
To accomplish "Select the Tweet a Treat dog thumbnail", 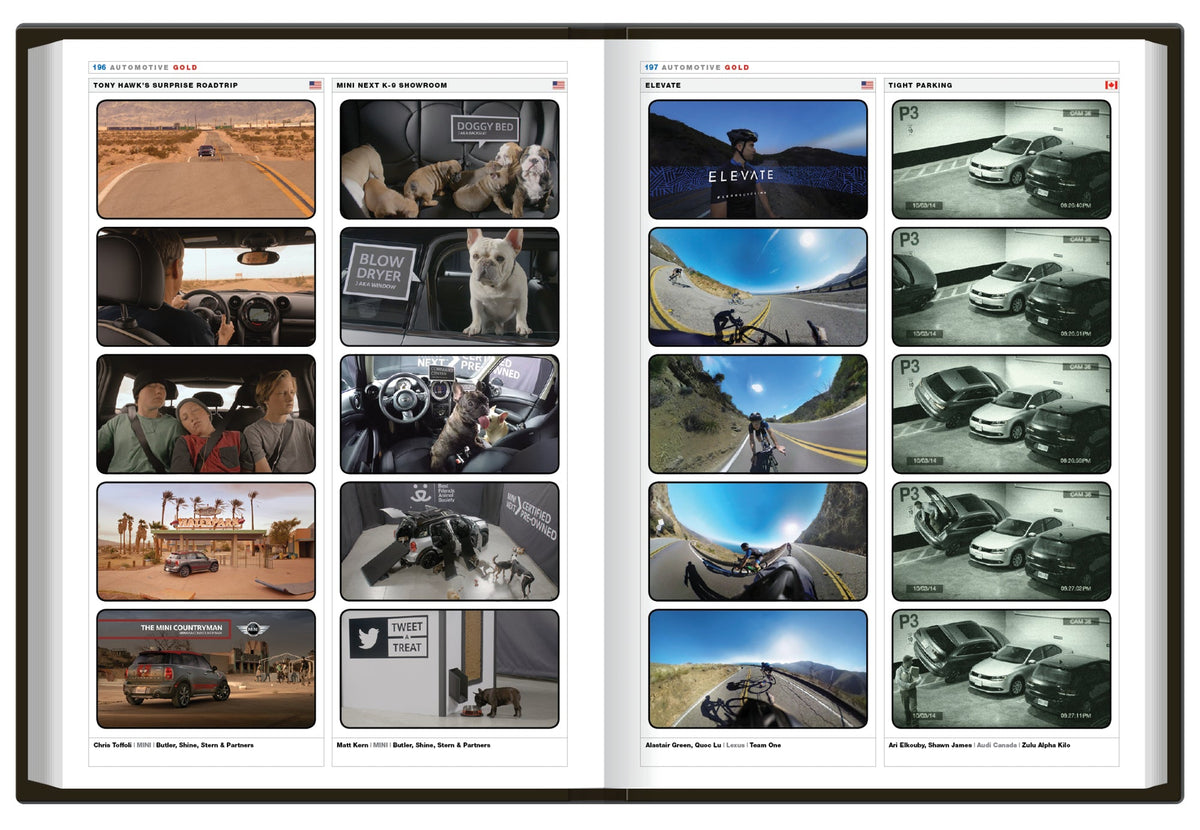I will tap(449, 669).
